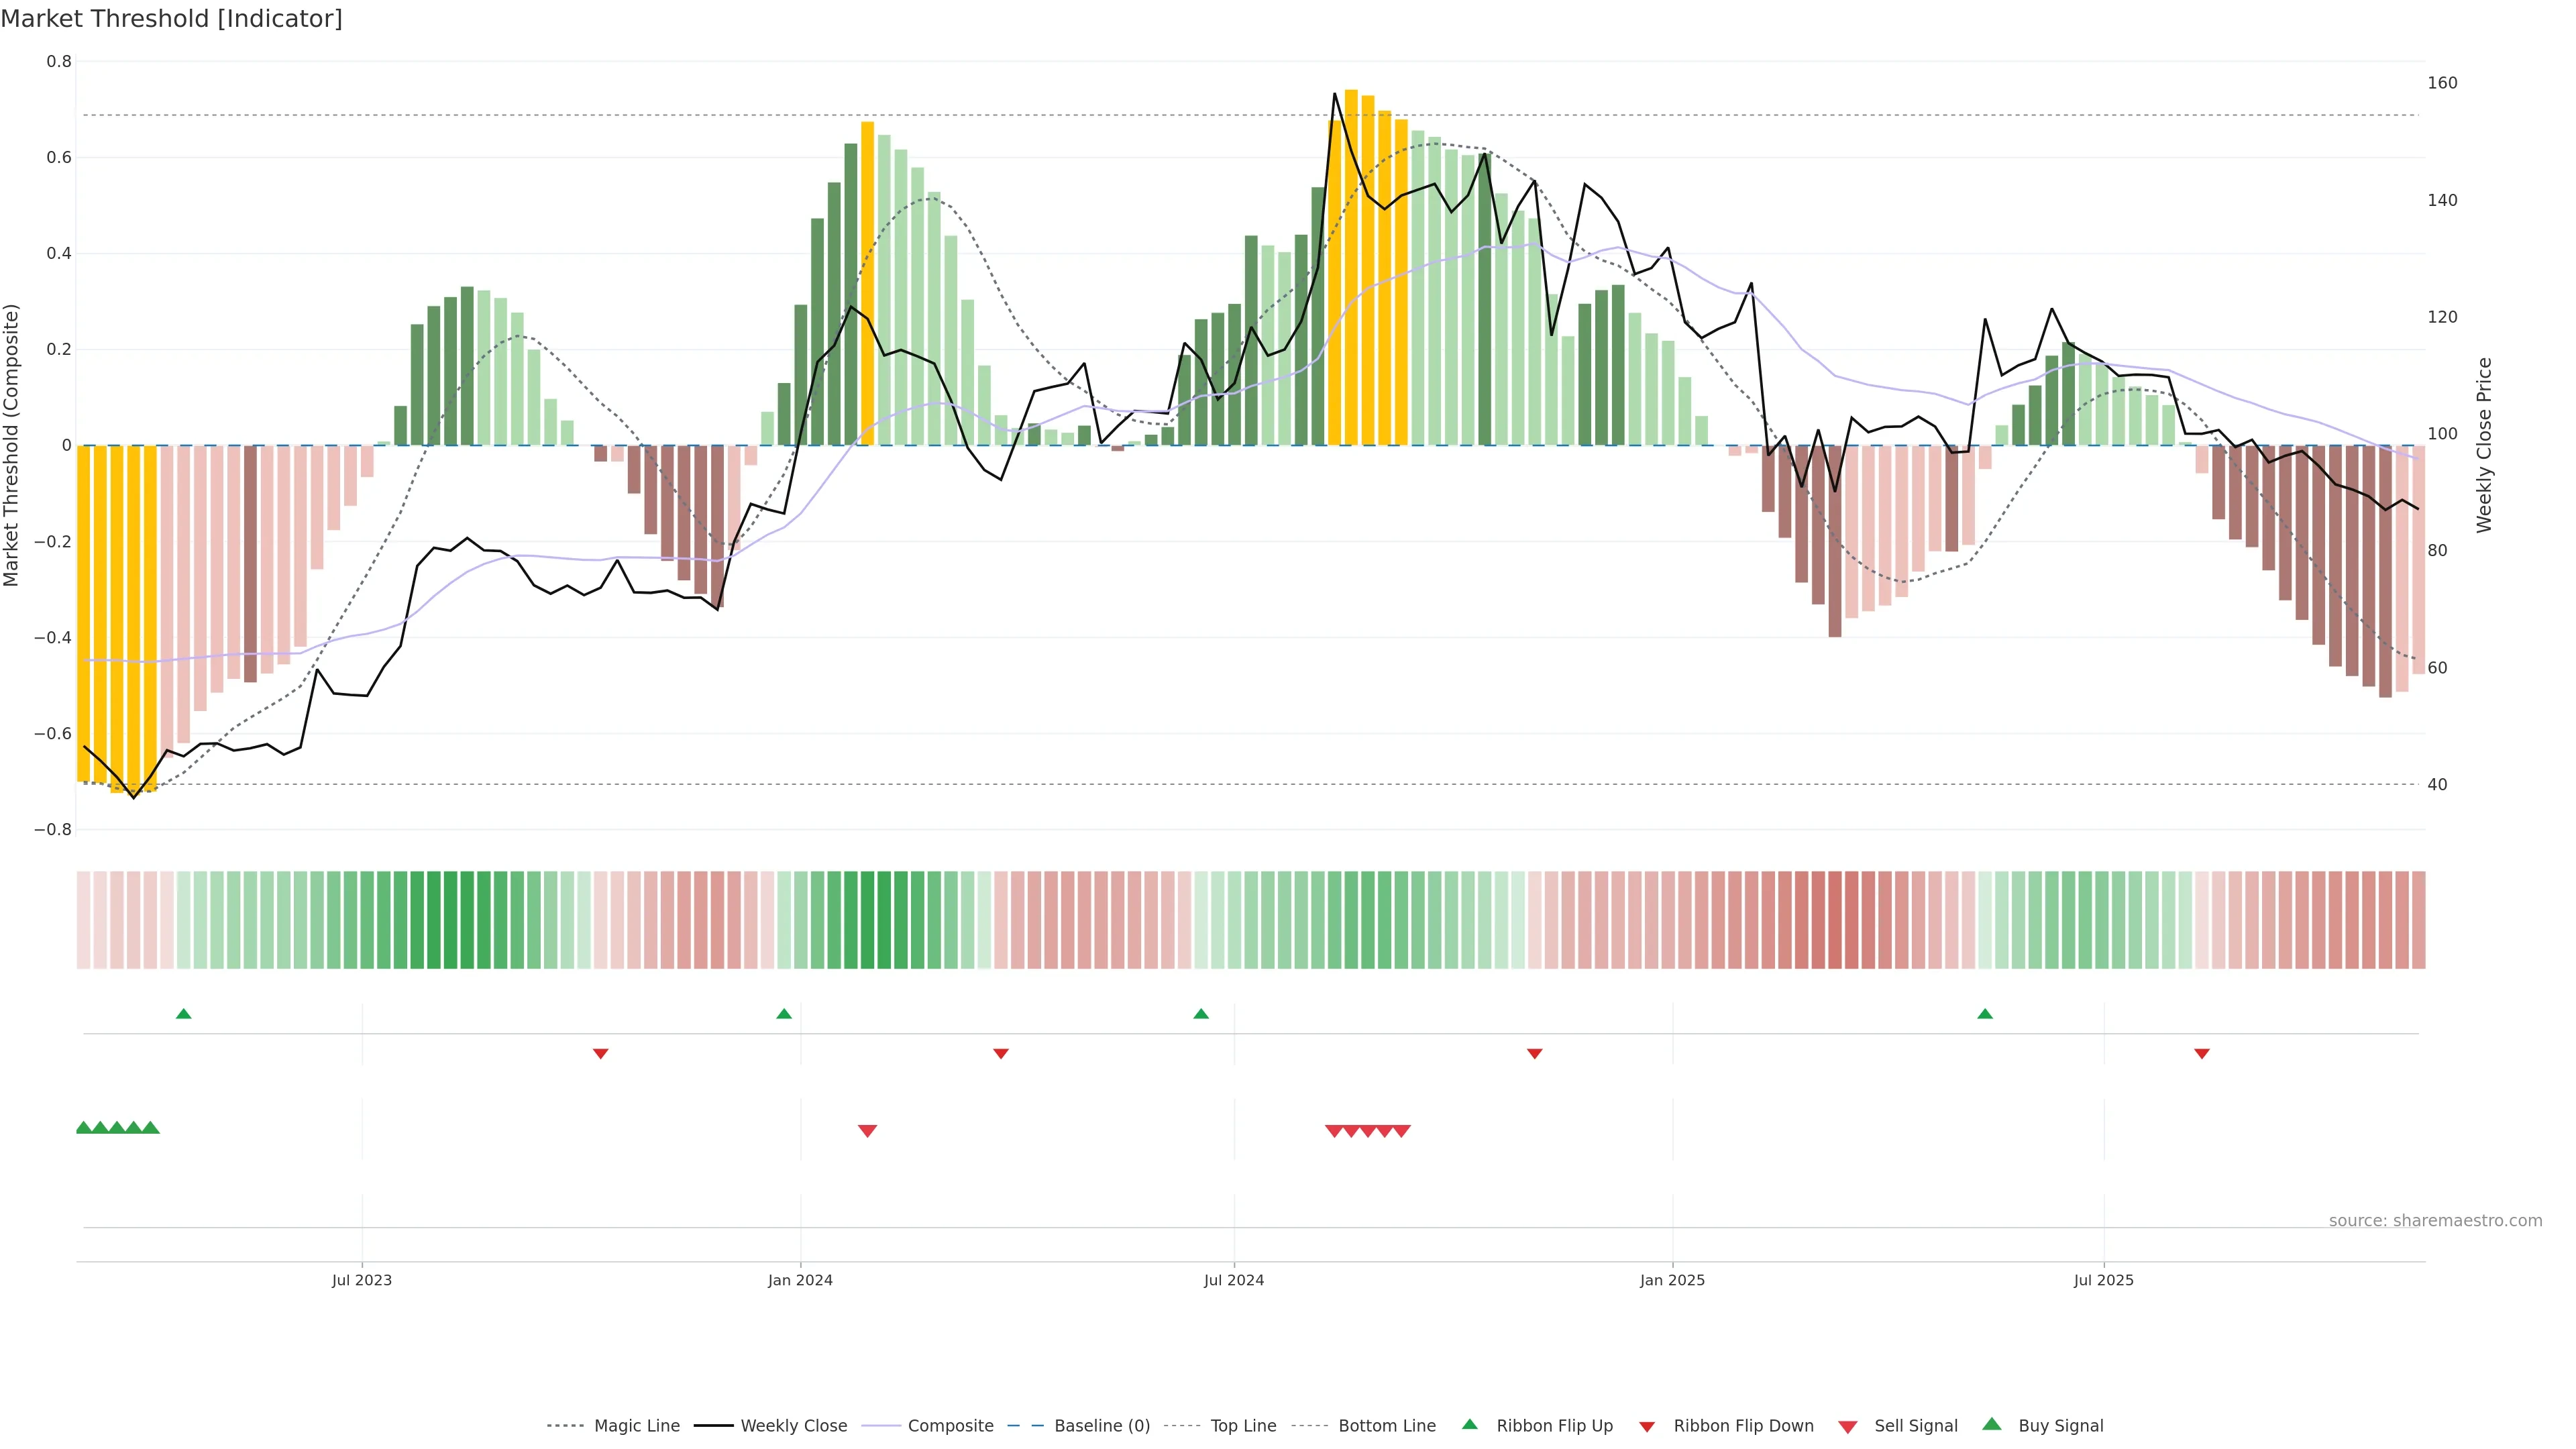The width and height of the screenshot is (2576, 1449).
Task: Click the Ribbon Flip Down marker before Jan 2025
Action: click(x=1534, y=1053)
